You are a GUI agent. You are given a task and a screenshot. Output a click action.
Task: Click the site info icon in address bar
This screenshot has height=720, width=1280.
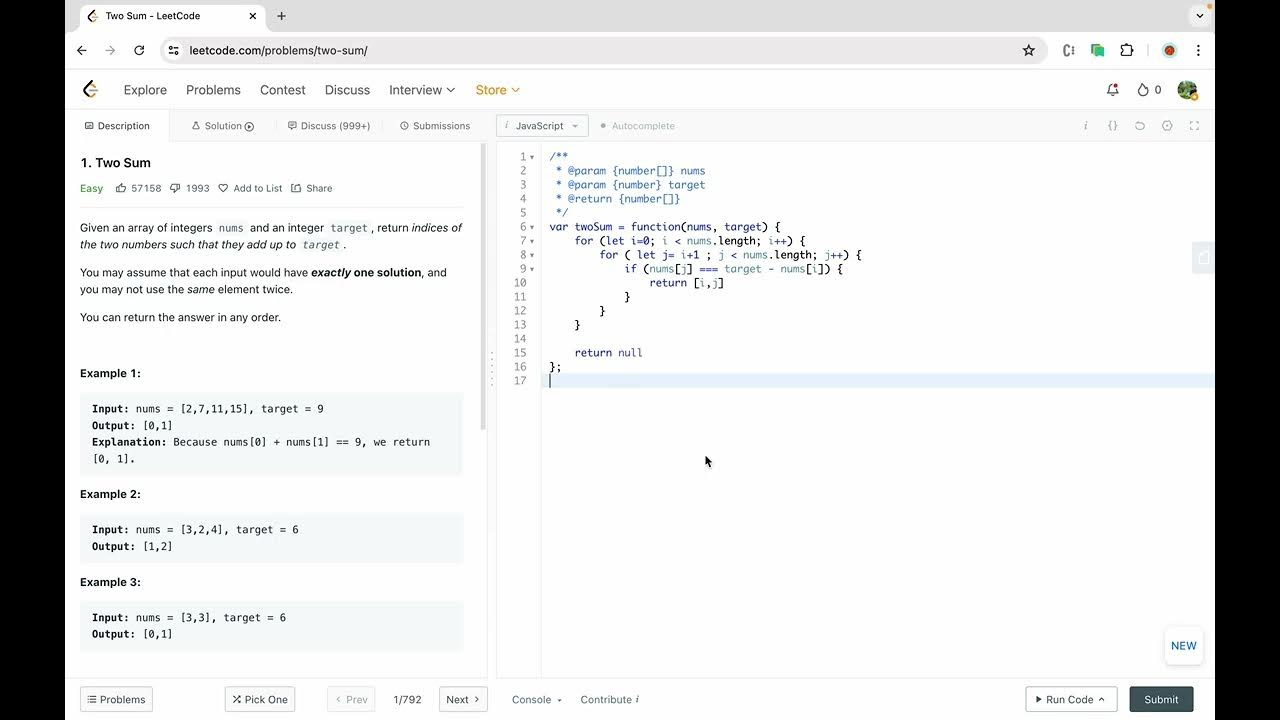pyautogui.click(x=173, y=50)
